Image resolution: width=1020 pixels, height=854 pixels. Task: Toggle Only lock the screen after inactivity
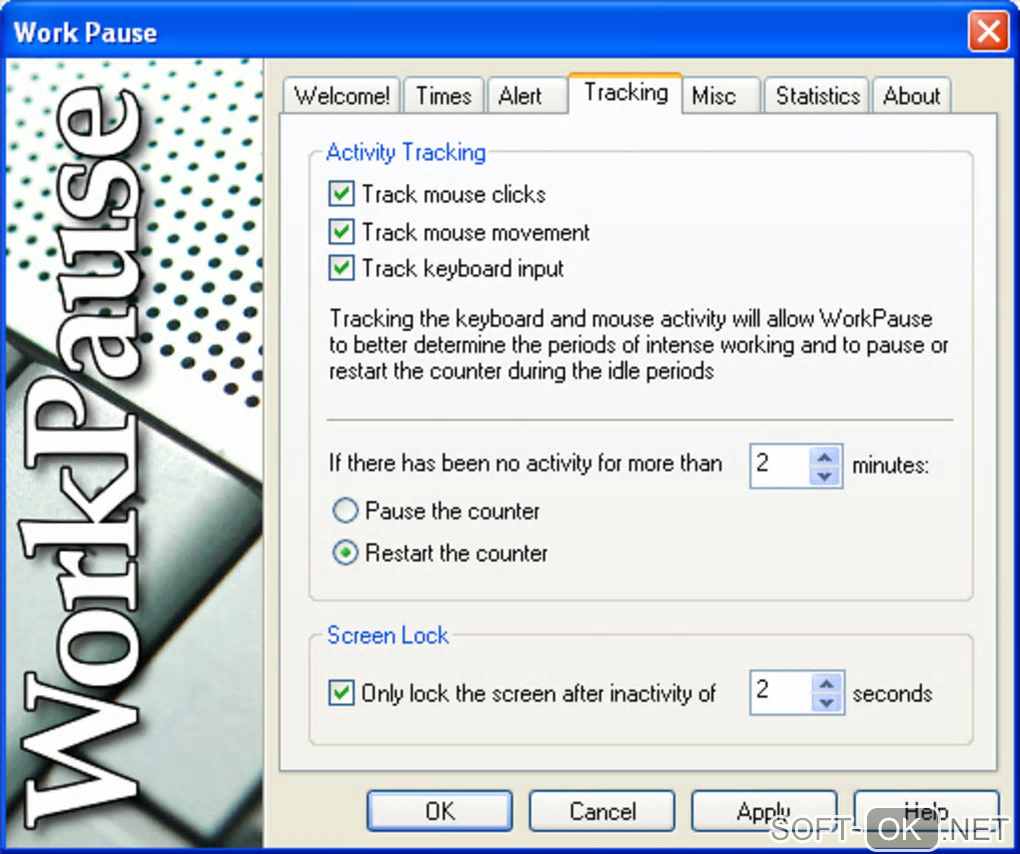tap(342, 693)
